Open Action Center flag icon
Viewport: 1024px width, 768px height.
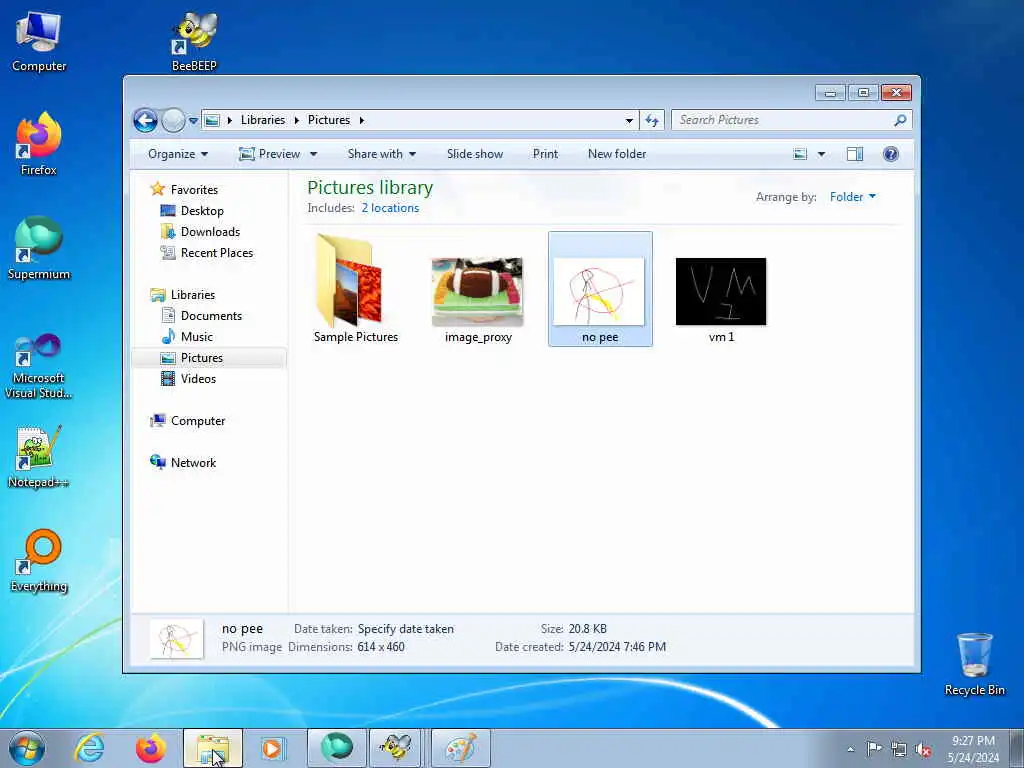874,748
